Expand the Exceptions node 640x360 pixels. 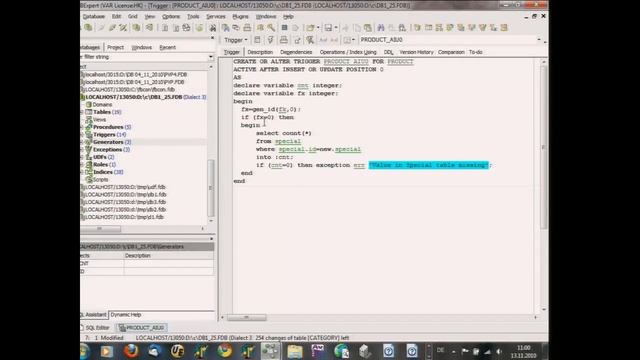point(82,149)
